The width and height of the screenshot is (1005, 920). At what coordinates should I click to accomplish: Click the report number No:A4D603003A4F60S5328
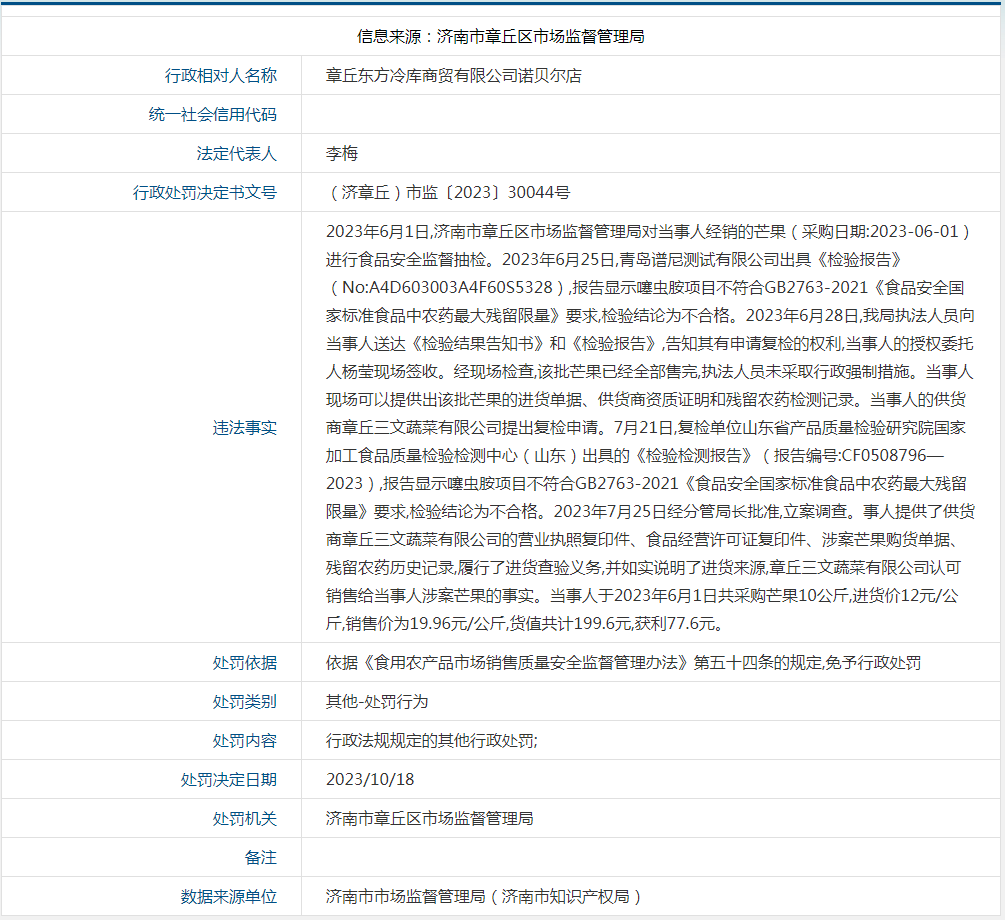pyautogui.click(x=447, y=287)
